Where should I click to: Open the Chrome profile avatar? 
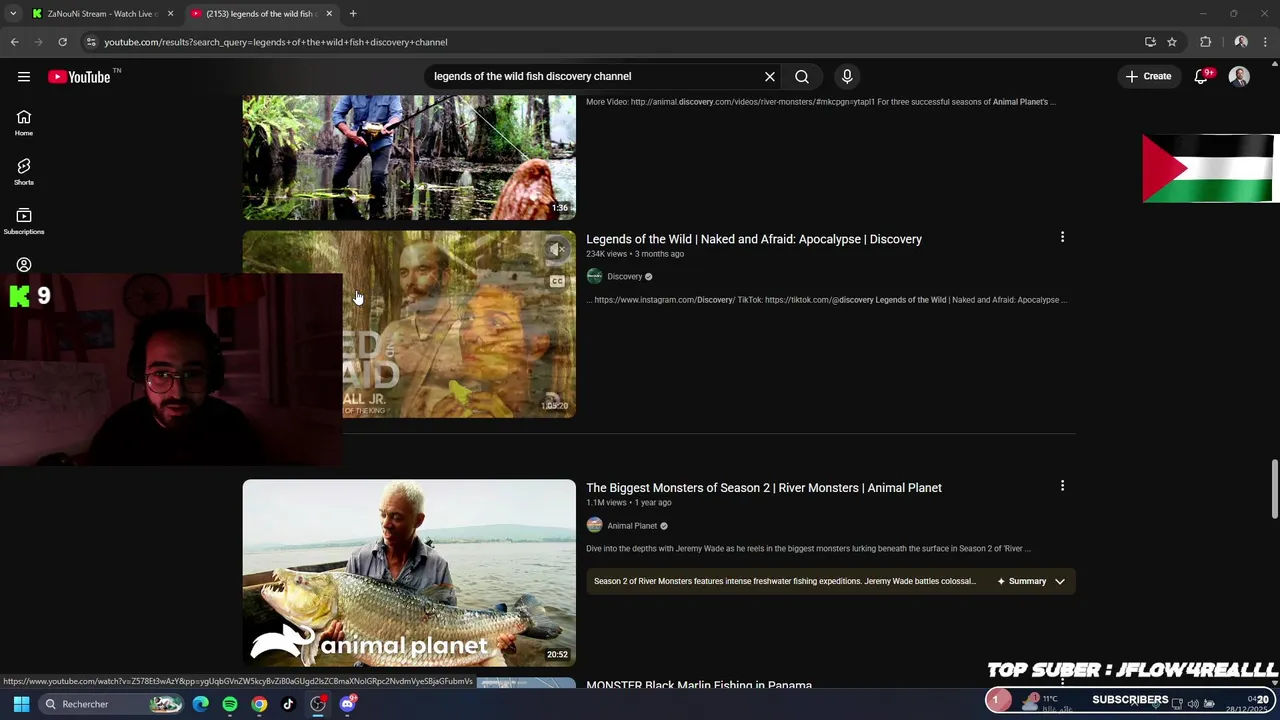click(x=1241, y=42)
